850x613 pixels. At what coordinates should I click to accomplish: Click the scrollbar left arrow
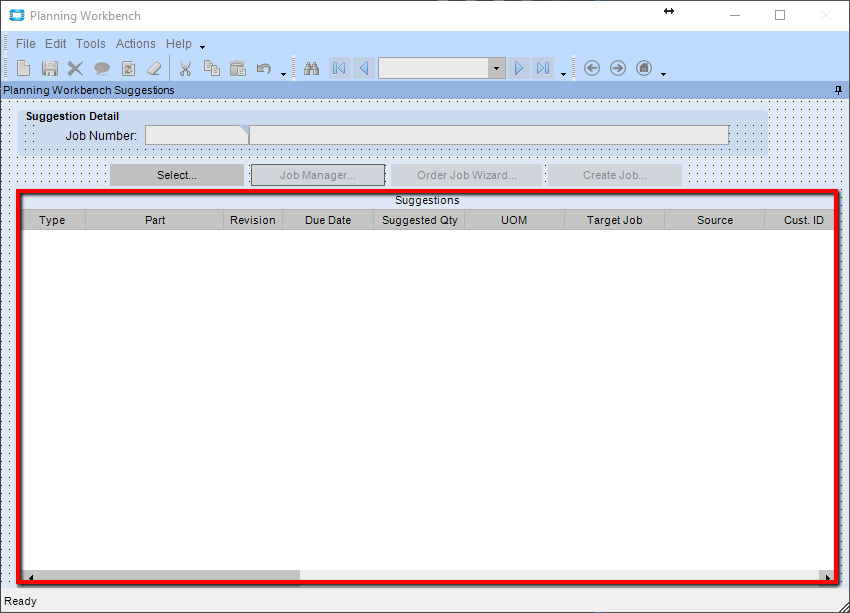pyautogui.click(x=30, y=577)
